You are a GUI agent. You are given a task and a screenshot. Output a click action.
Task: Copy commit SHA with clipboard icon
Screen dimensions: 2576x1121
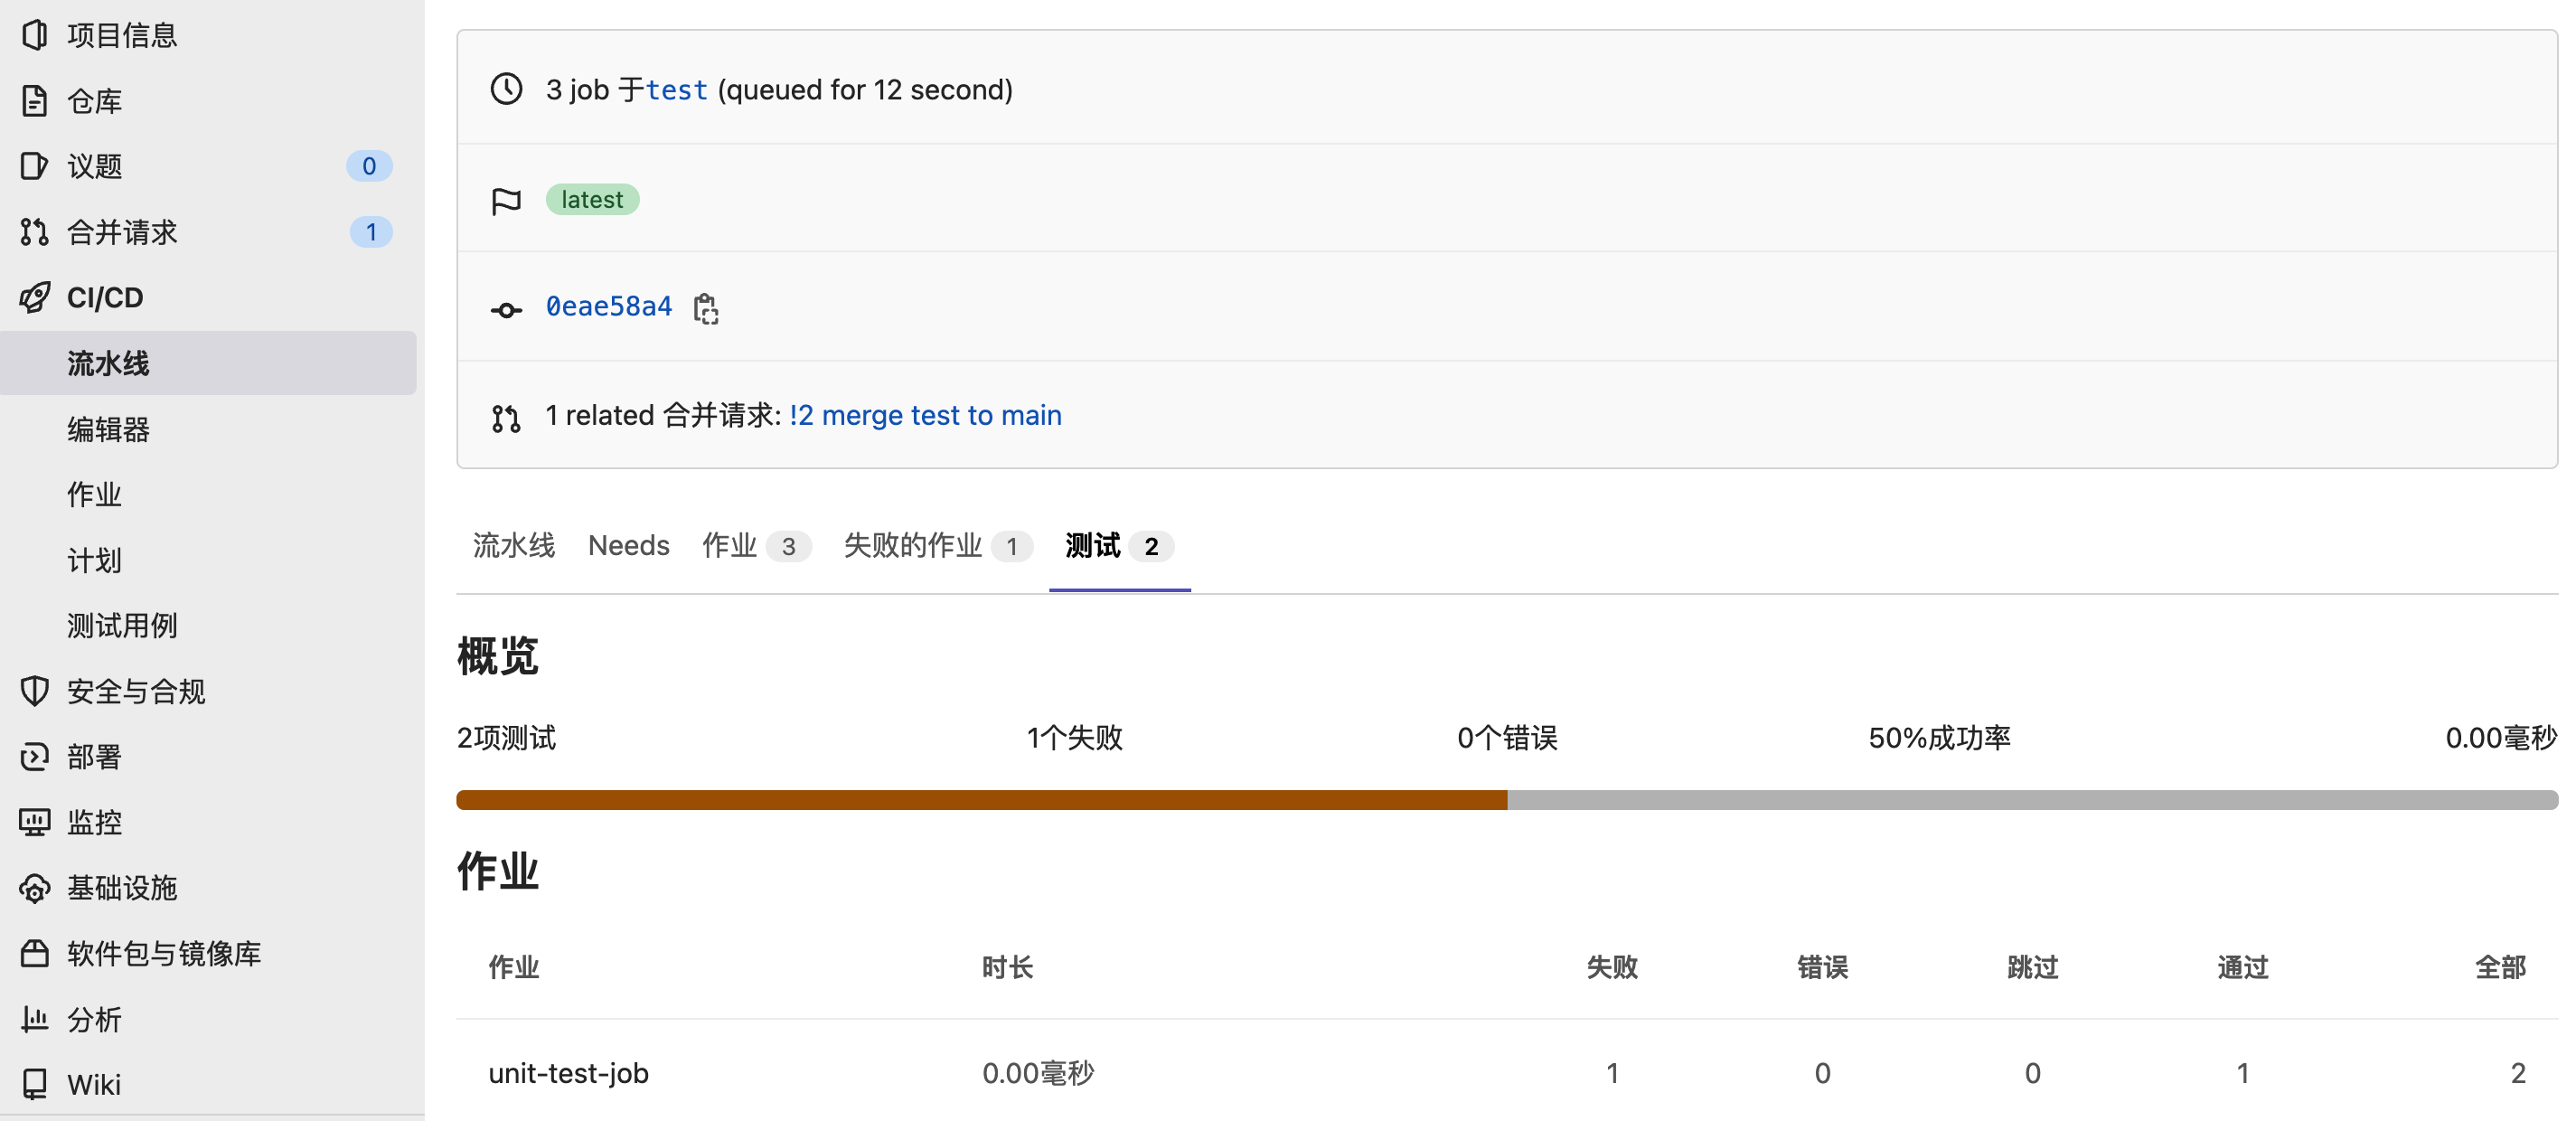pyautogui.click(x=706, y=308)
